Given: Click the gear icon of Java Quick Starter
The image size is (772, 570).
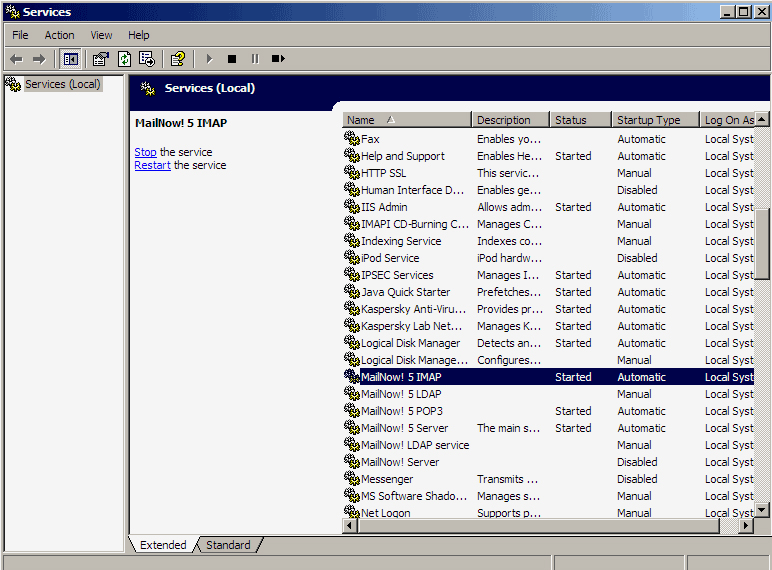Looking at the screenshot, I should click(x=352, y=291).
